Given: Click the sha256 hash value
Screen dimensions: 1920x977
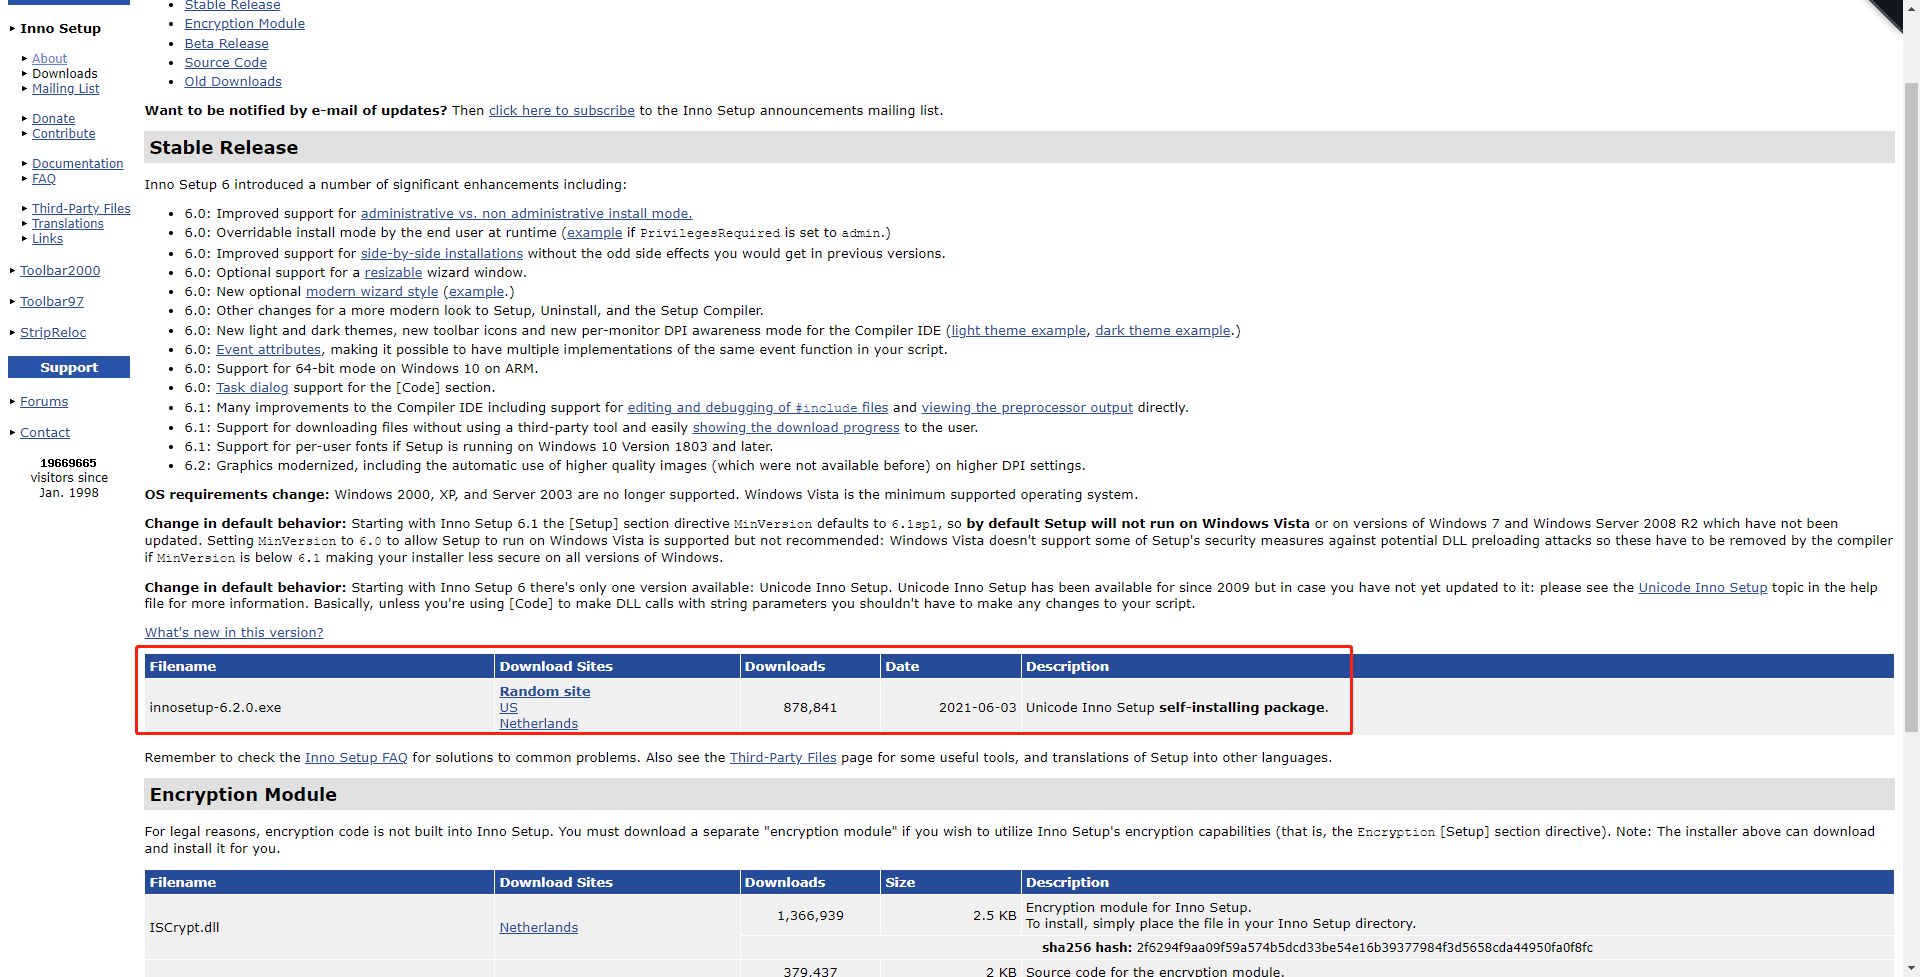Looking at the screenshot, I should pos(1364,948).
